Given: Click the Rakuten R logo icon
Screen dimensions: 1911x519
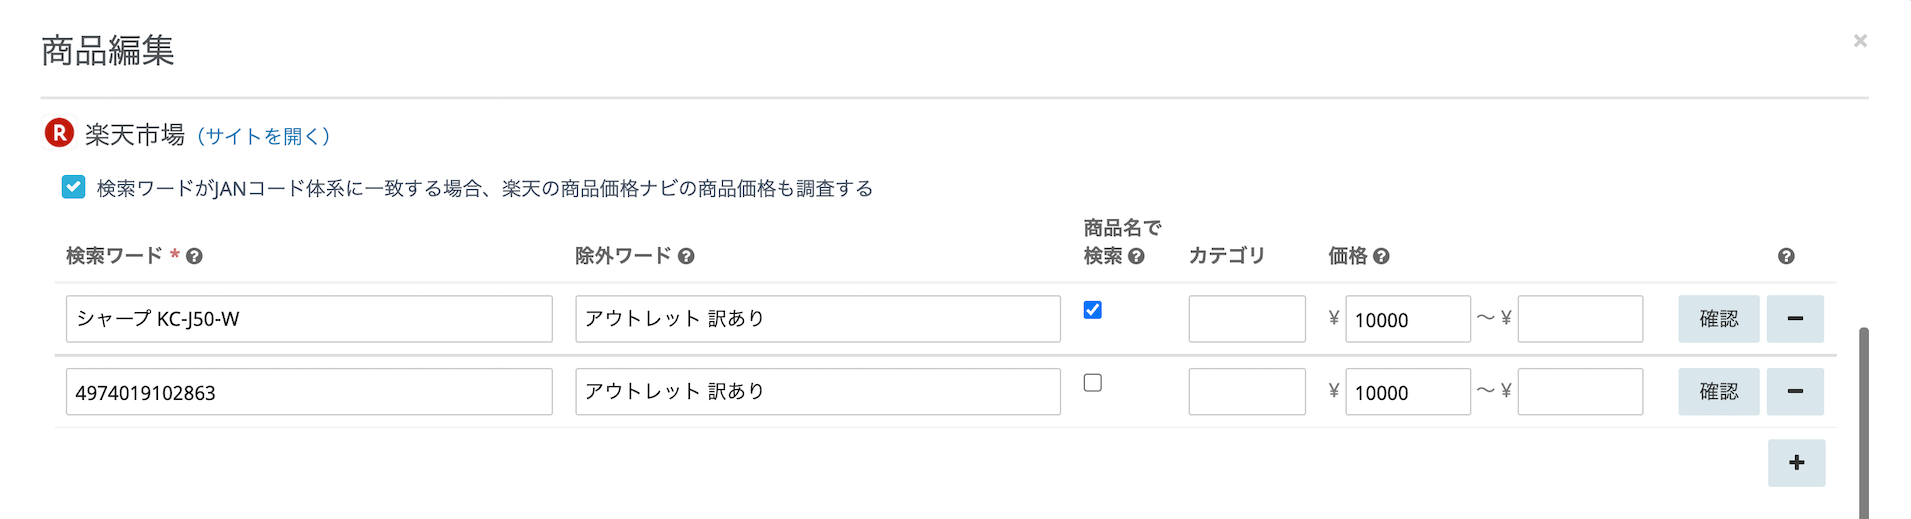Looking at the screenshot, I should [59, 133].
